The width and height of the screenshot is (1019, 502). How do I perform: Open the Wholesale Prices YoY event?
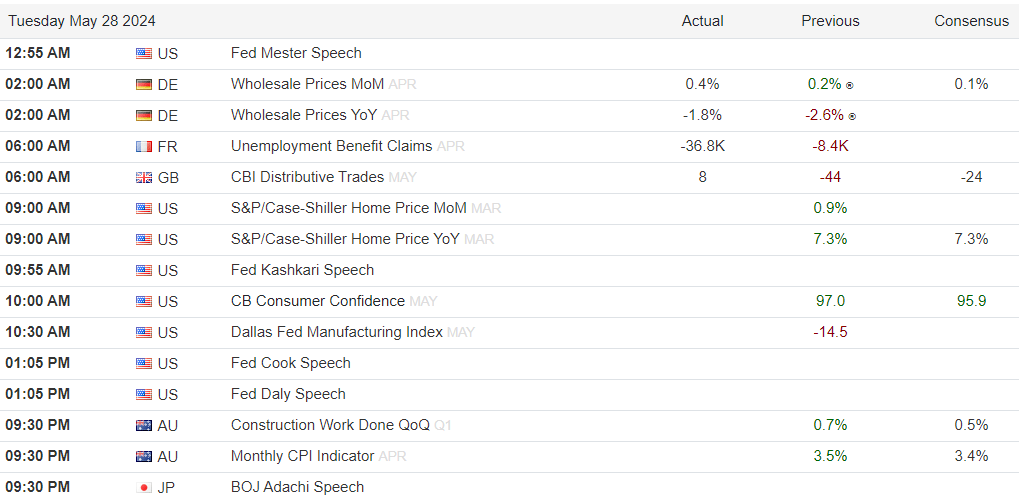click(304, 115)
